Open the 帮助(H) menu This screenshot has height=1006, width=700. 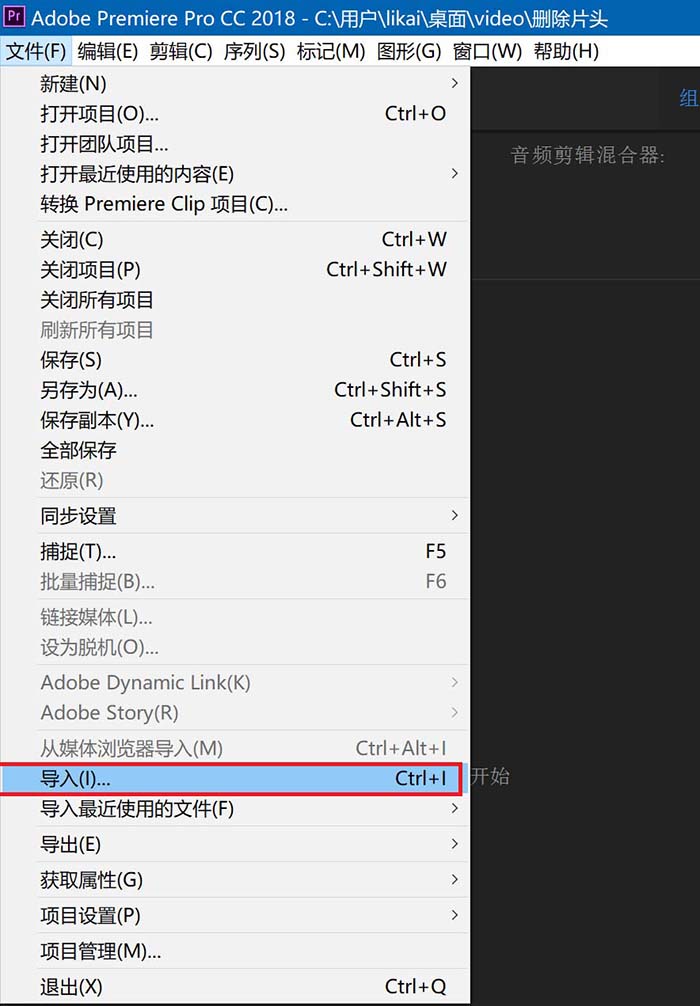[x=566, y=51]
